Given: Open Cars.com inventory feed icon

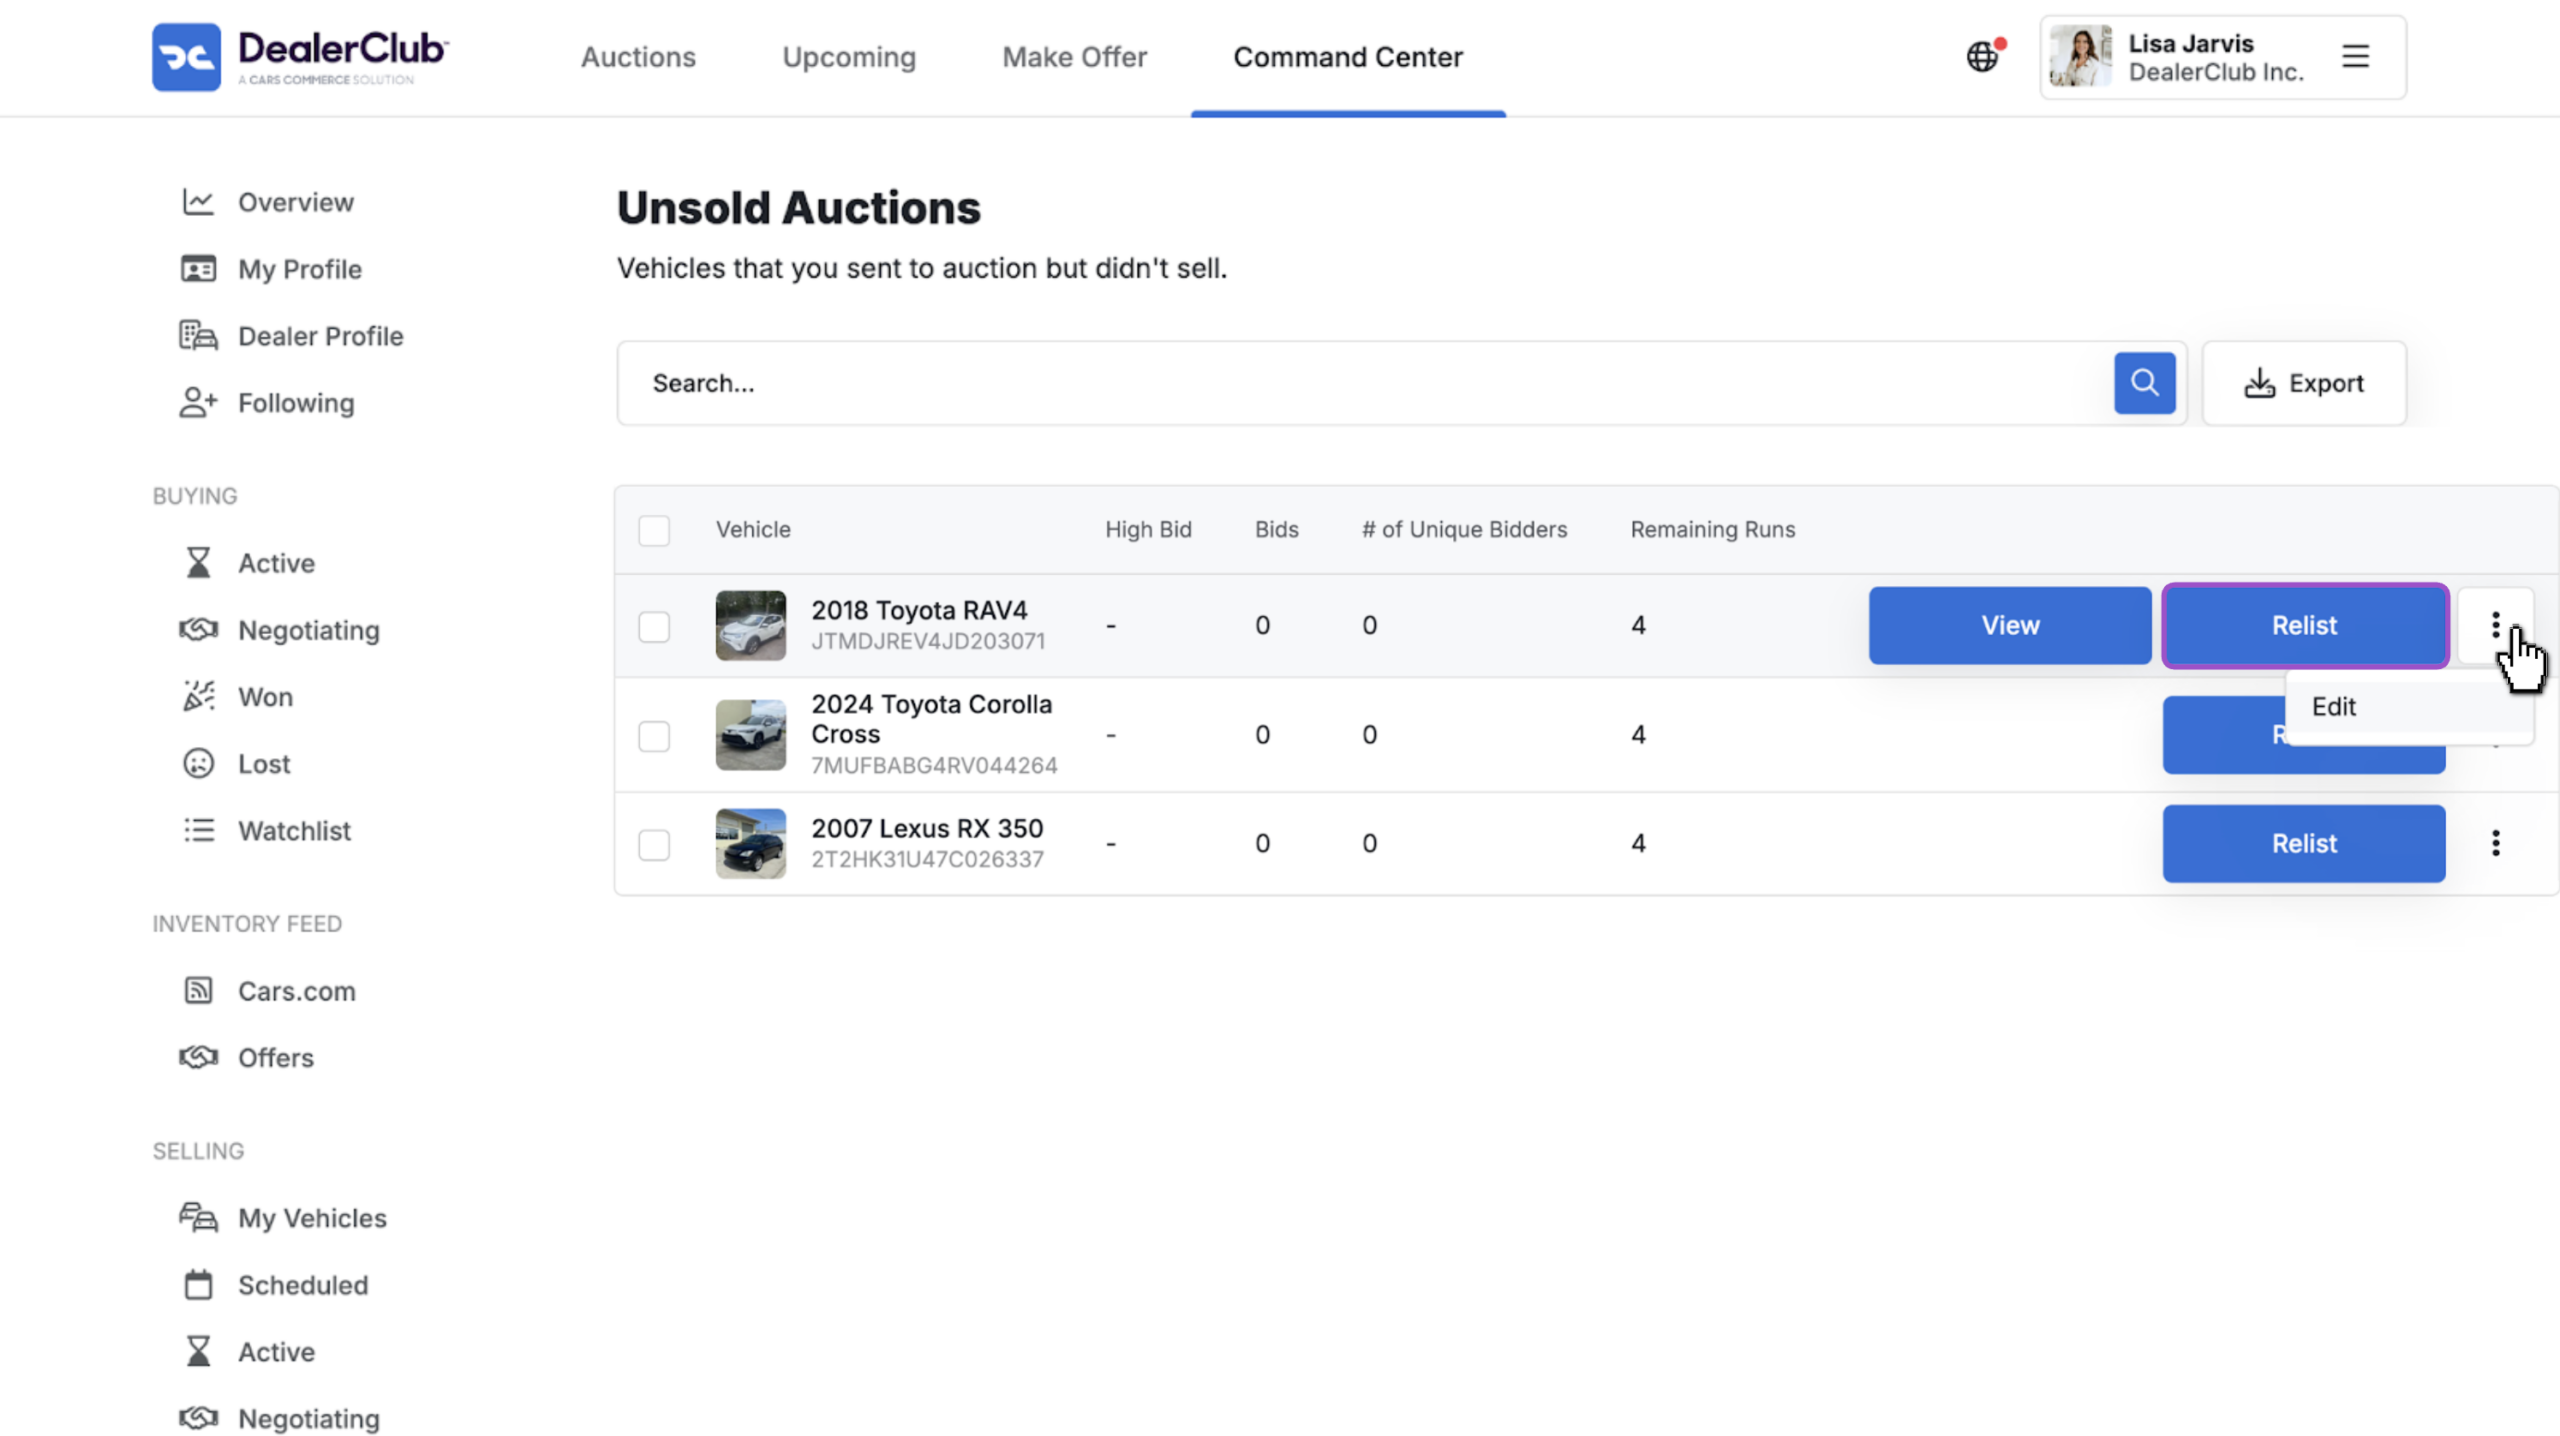Looking at the screenshot, I should coord(198,990).
